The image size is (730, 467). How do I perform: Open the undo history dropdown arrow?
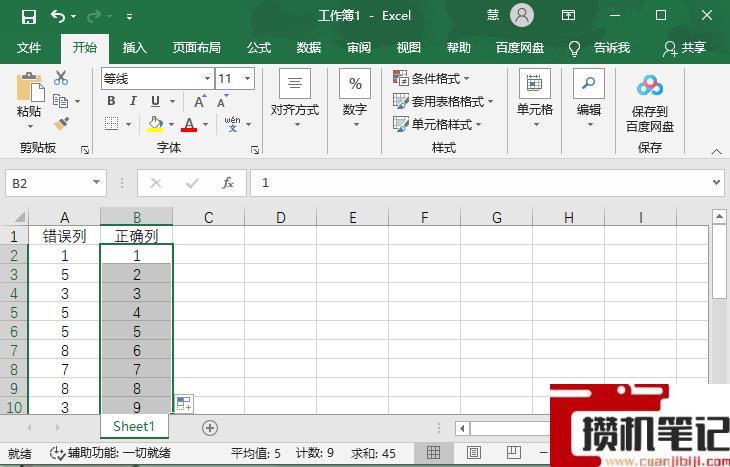74,17
